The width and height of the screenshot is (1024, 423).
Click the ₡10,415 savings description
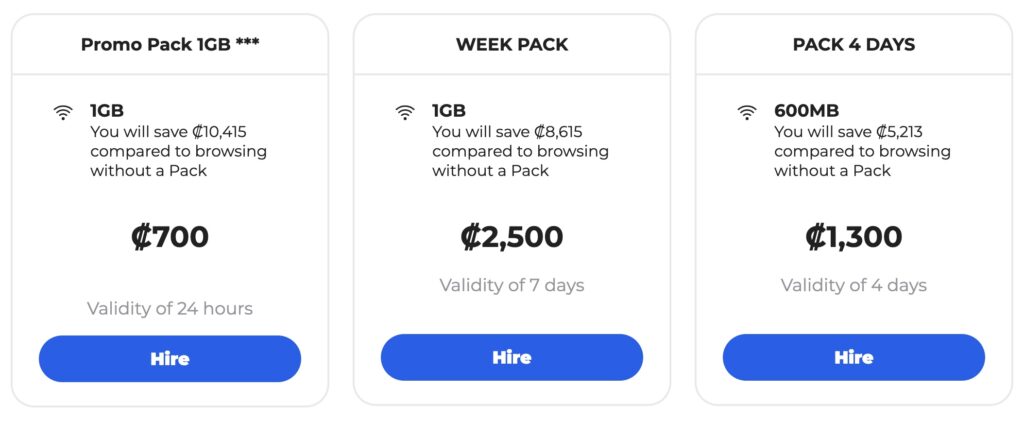(178, 151)
